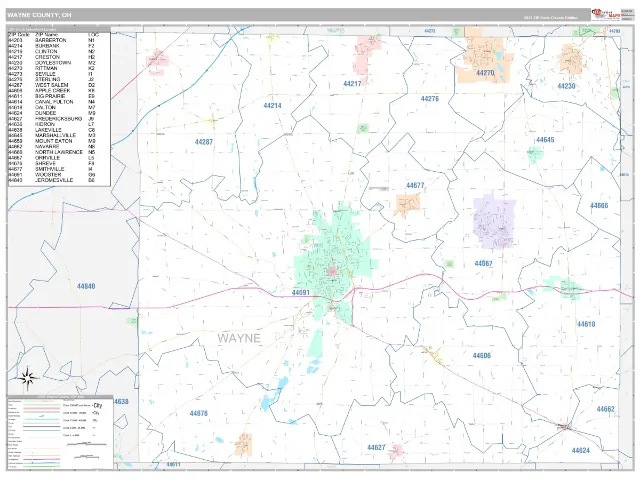Select the BURBANK row in the ZIP index
The image size is (640, 480).
pos(52,46)
